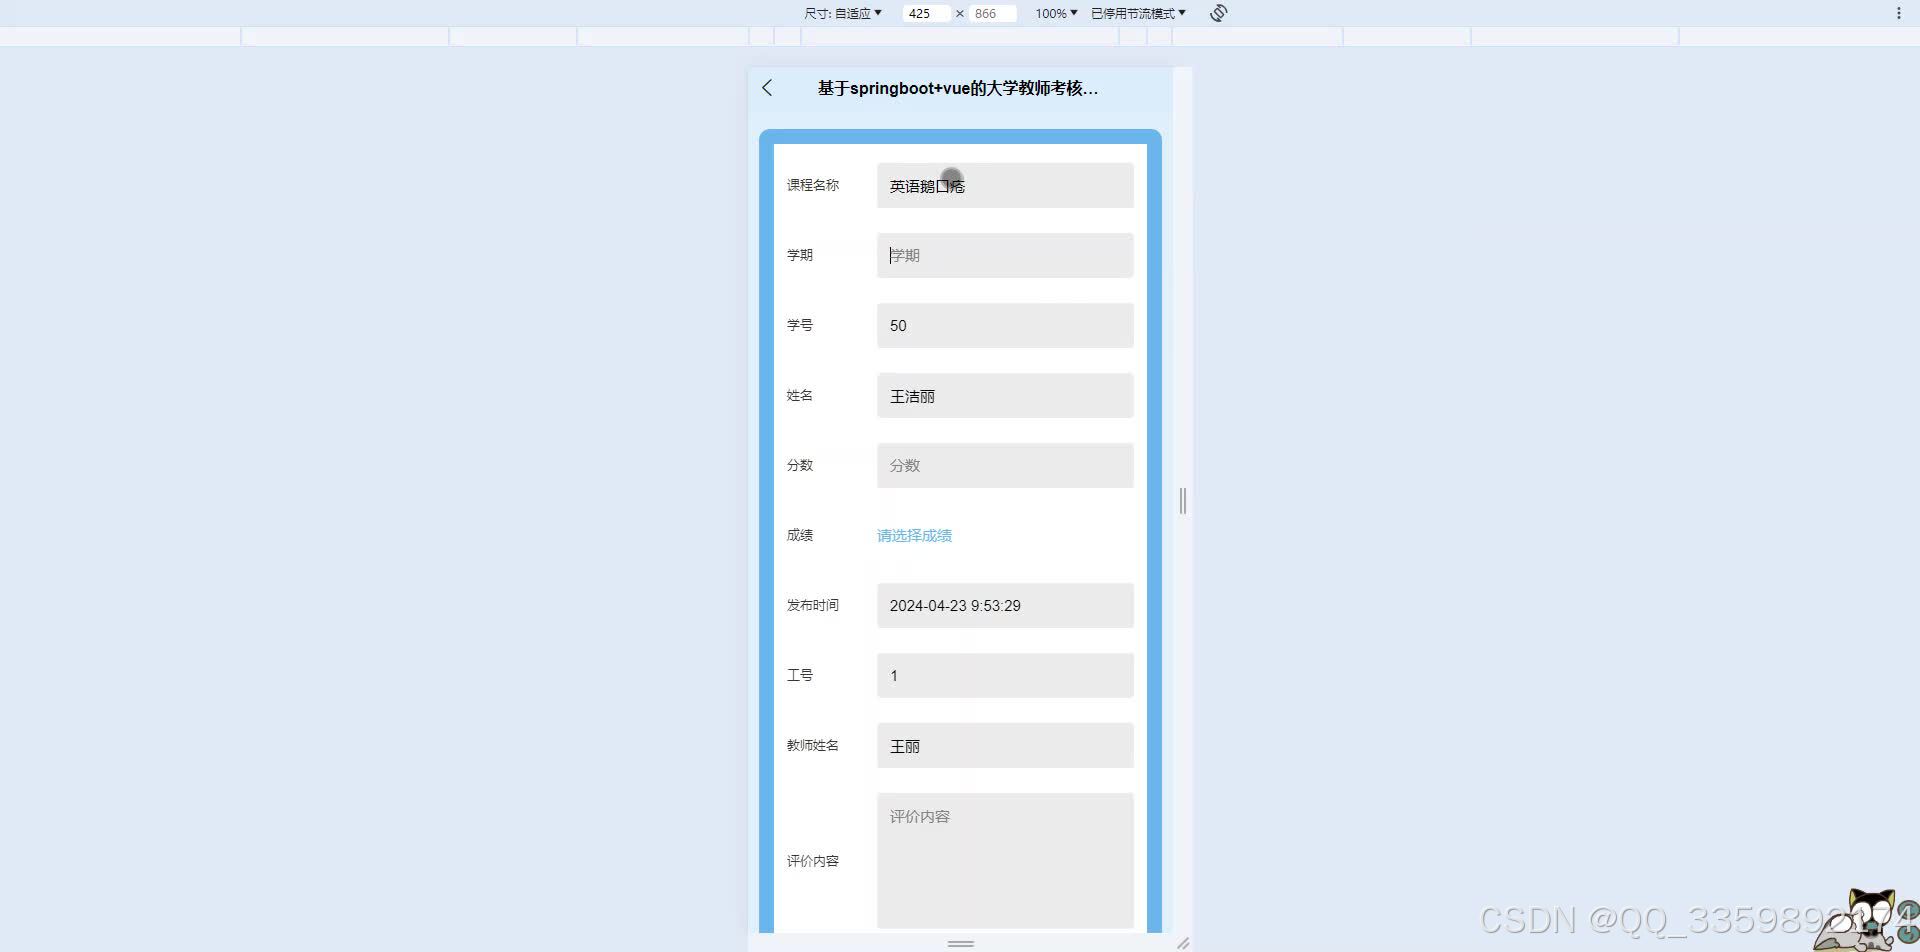
Task: Open the 已停用节流模式 throttling dropdown
Action: pyautogui.click(x=1138, y=13)
